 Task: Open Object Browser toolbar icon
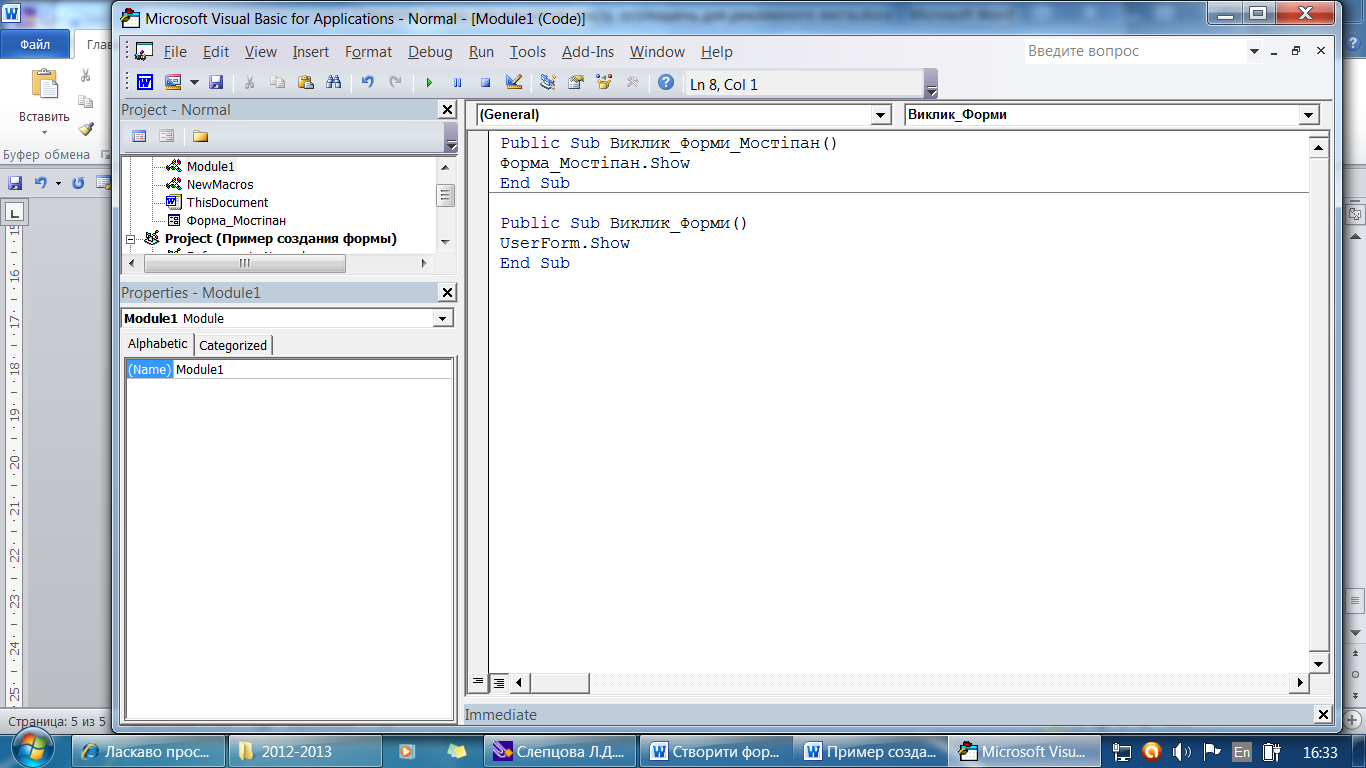[604, 83]
